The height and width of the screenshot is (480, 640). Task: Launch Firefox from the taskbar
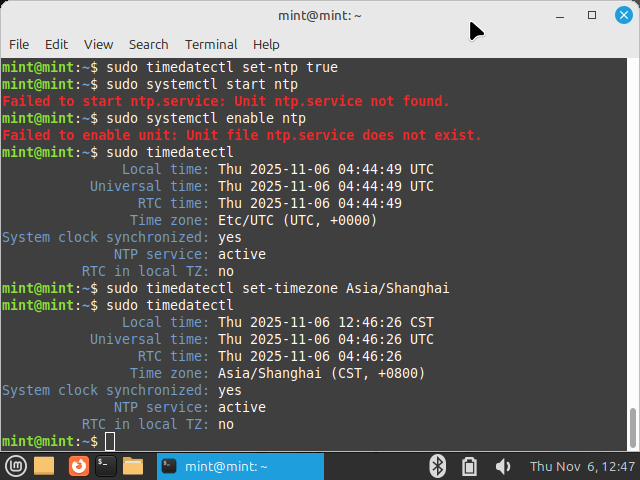pos(78,466)
